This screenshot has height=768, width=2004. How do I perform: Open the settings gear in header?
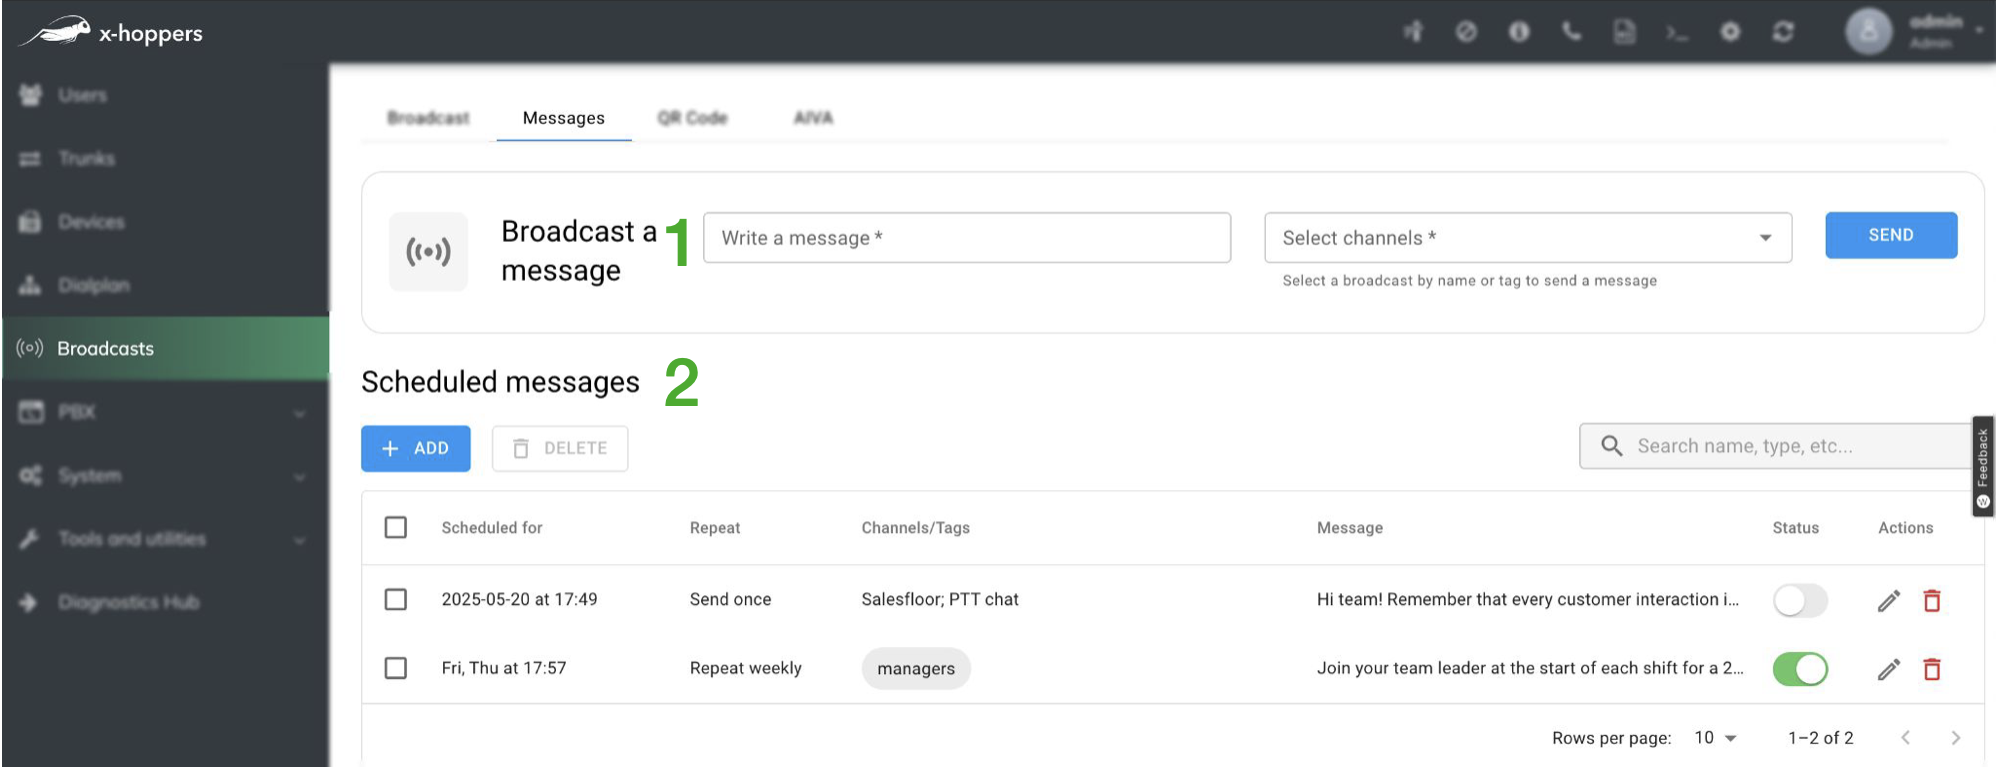click(1730, 32)
